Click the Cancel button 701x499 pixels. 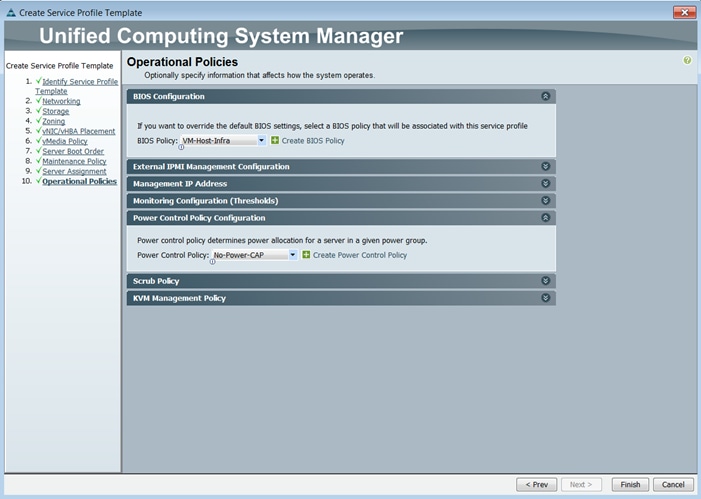click(x=673, y=485)
